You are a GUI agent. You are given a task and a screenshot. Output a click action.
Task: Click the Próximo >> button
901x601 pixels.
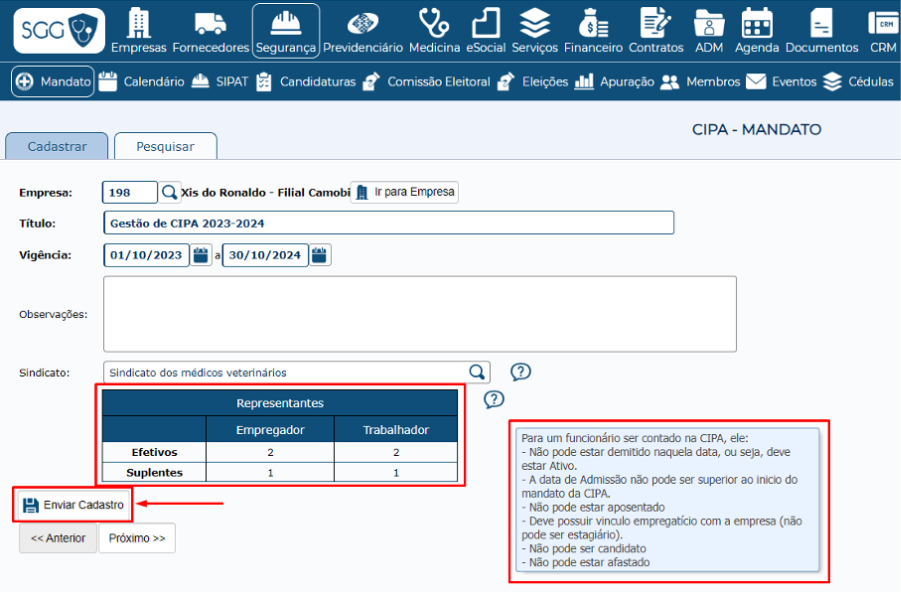coord(137,538)
